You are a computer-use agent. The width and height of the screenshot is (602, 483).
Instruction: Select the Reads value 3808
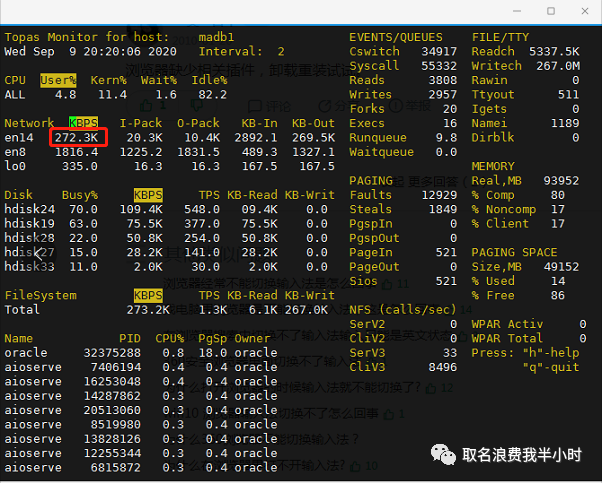coord(443,80)
